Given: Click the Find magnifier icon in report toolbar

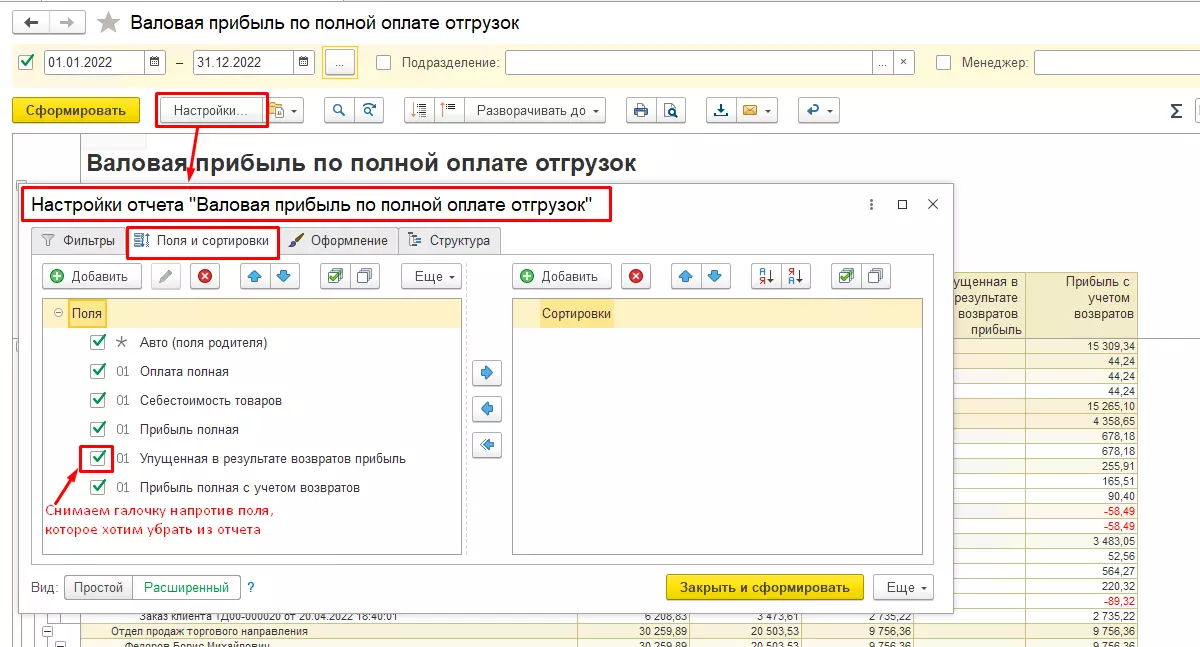Looking at the screenshot, I should click(340, 111).
